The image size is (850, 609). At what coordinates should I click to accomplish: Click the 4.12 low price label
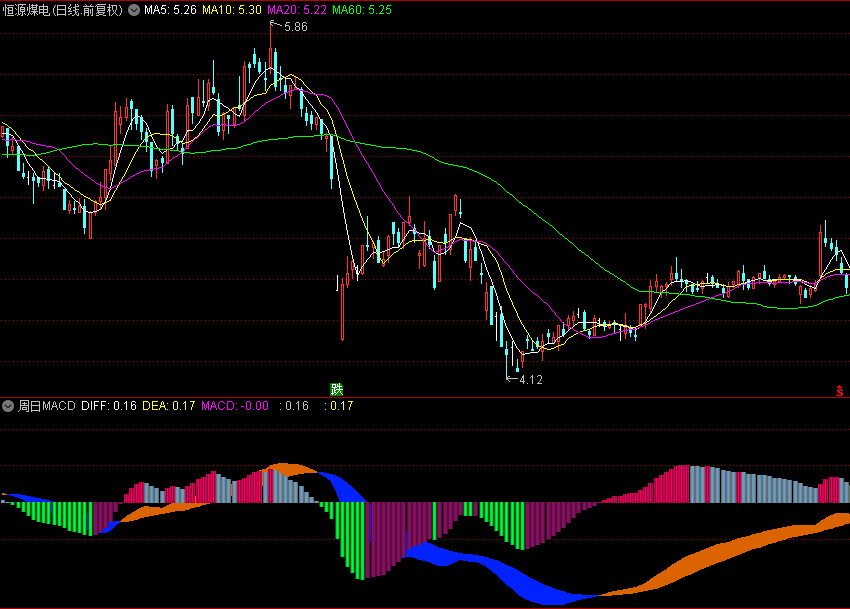click(531, 380)
